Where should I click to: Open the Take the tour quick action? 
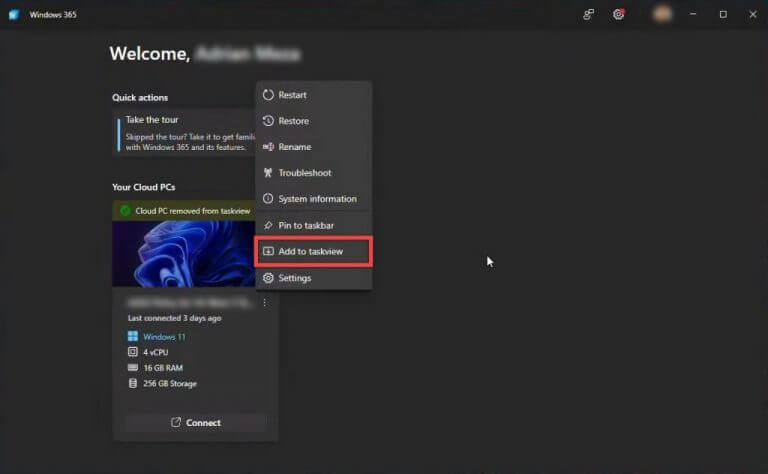pos(184,133)
